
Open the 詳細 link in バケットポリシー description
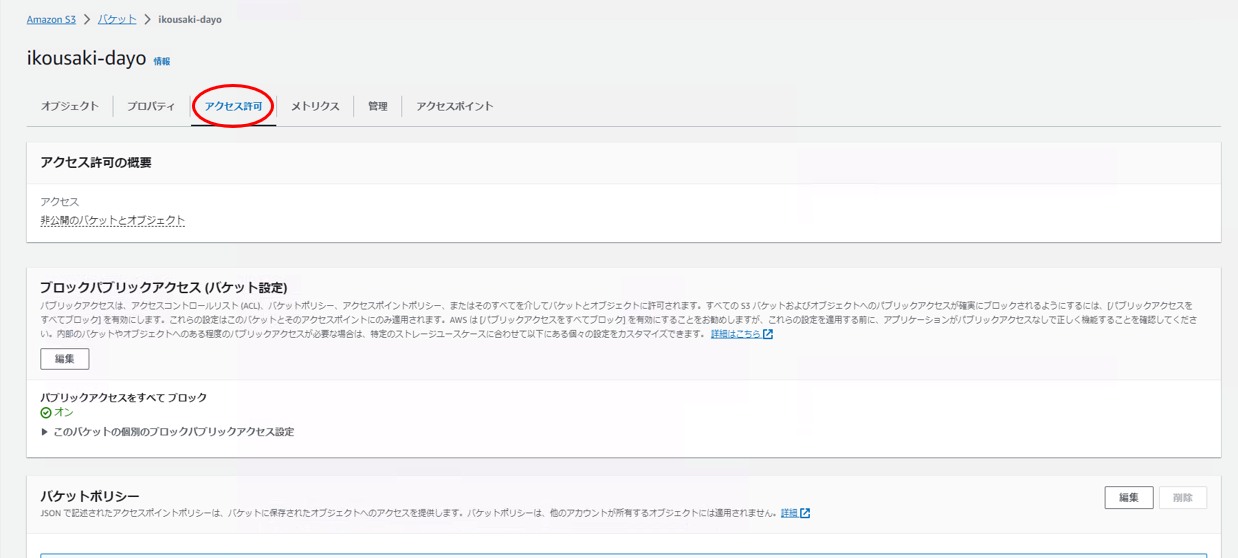789,513
